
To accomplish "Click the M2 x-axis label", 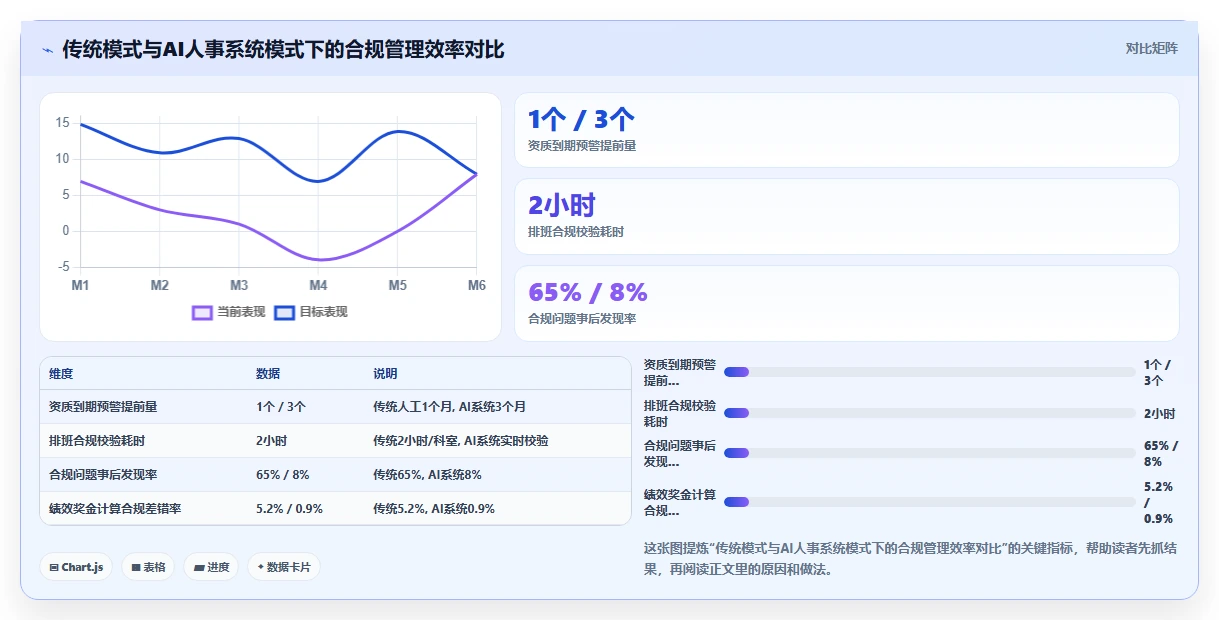I will tap(160, 285).
